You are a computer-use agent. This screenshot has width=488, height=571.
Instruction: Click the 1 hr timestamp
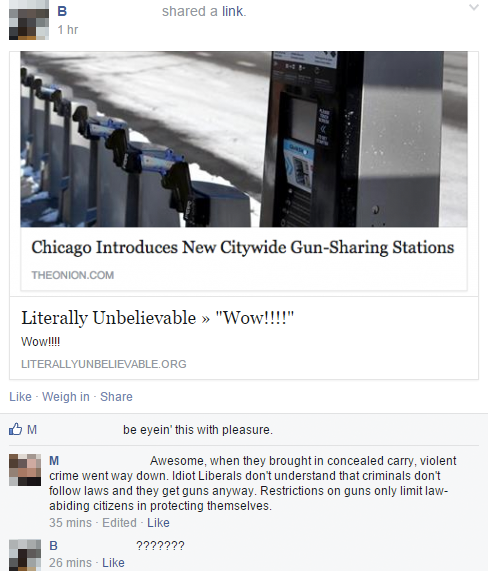pos(68,29)
